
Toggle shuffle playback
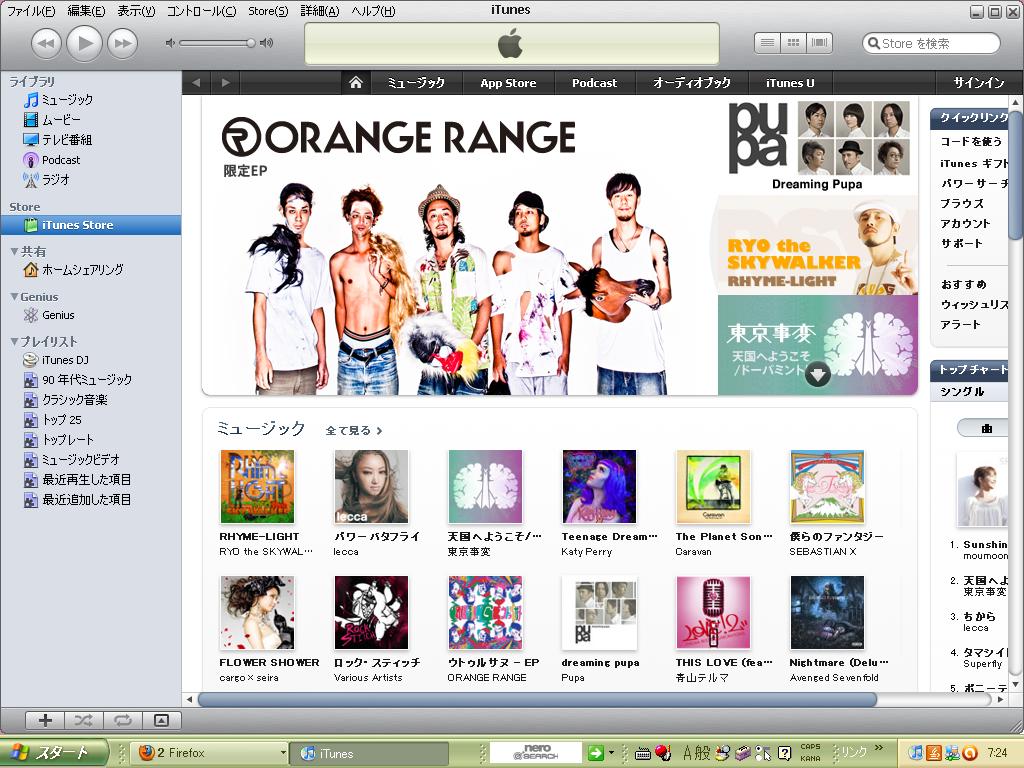84,720
